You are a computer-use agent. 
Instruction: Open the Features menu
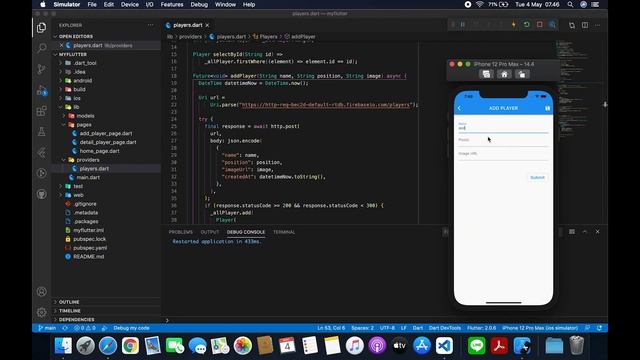click(172, 4)
